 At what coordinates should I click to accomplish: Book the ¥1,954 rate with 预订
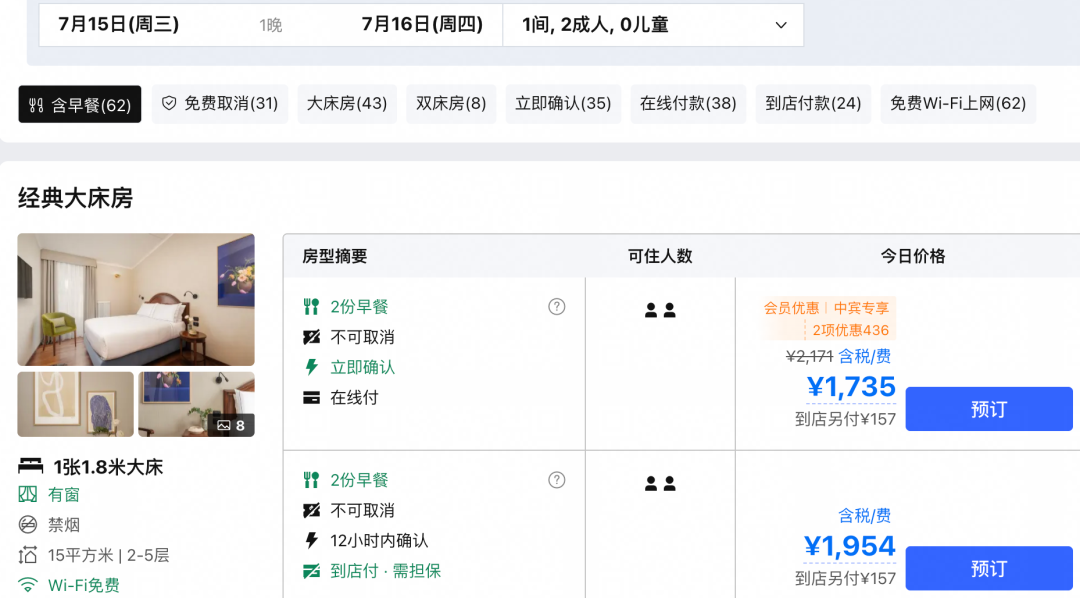pyautogui.click(x=988, y=568)
